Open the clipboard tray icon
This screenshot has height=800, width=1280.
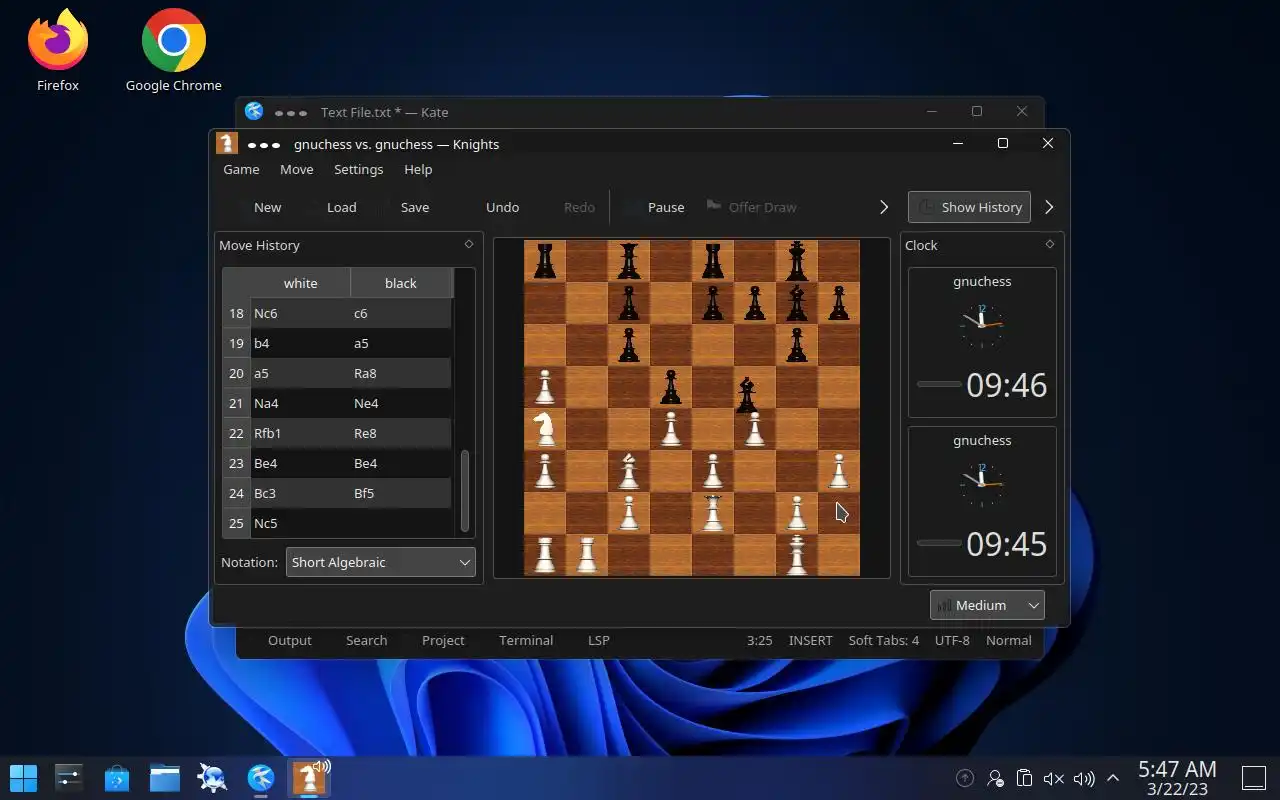coord(1024,778)
